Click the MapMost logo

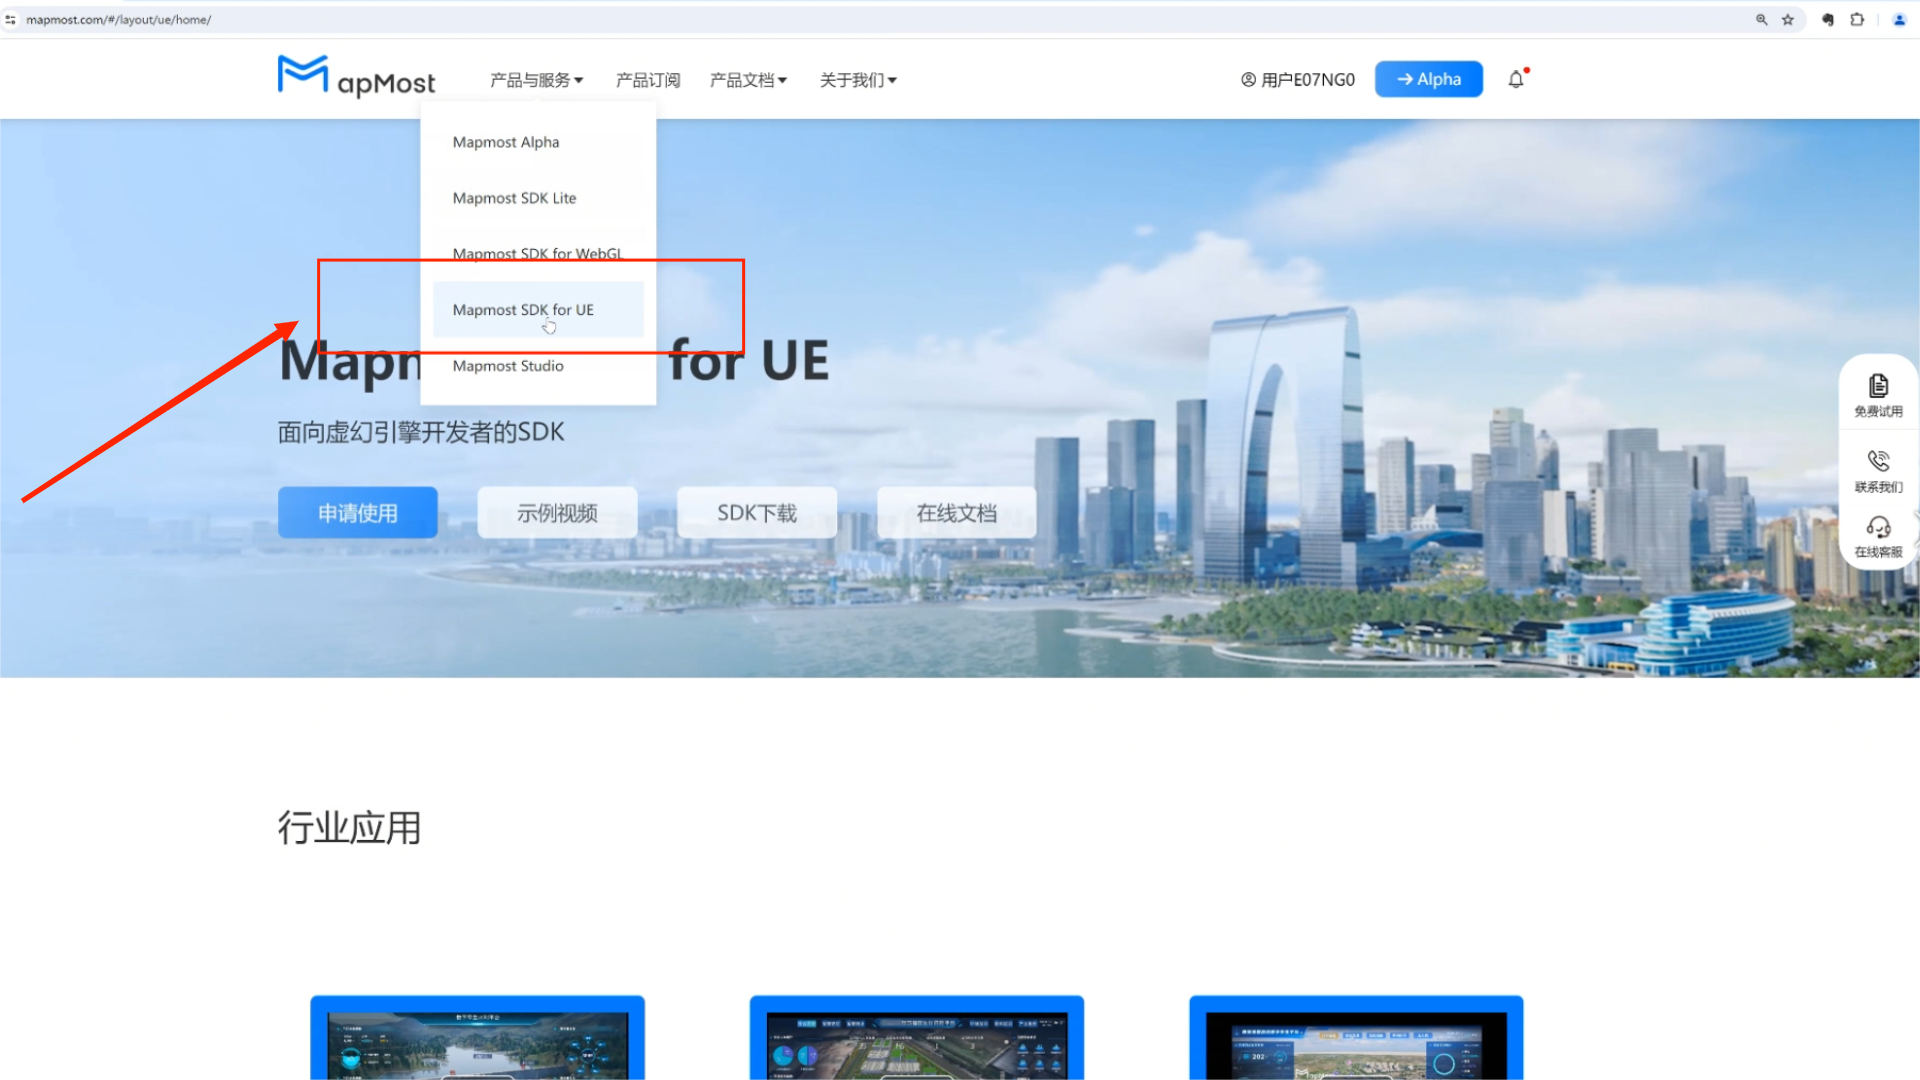[356, 77]
